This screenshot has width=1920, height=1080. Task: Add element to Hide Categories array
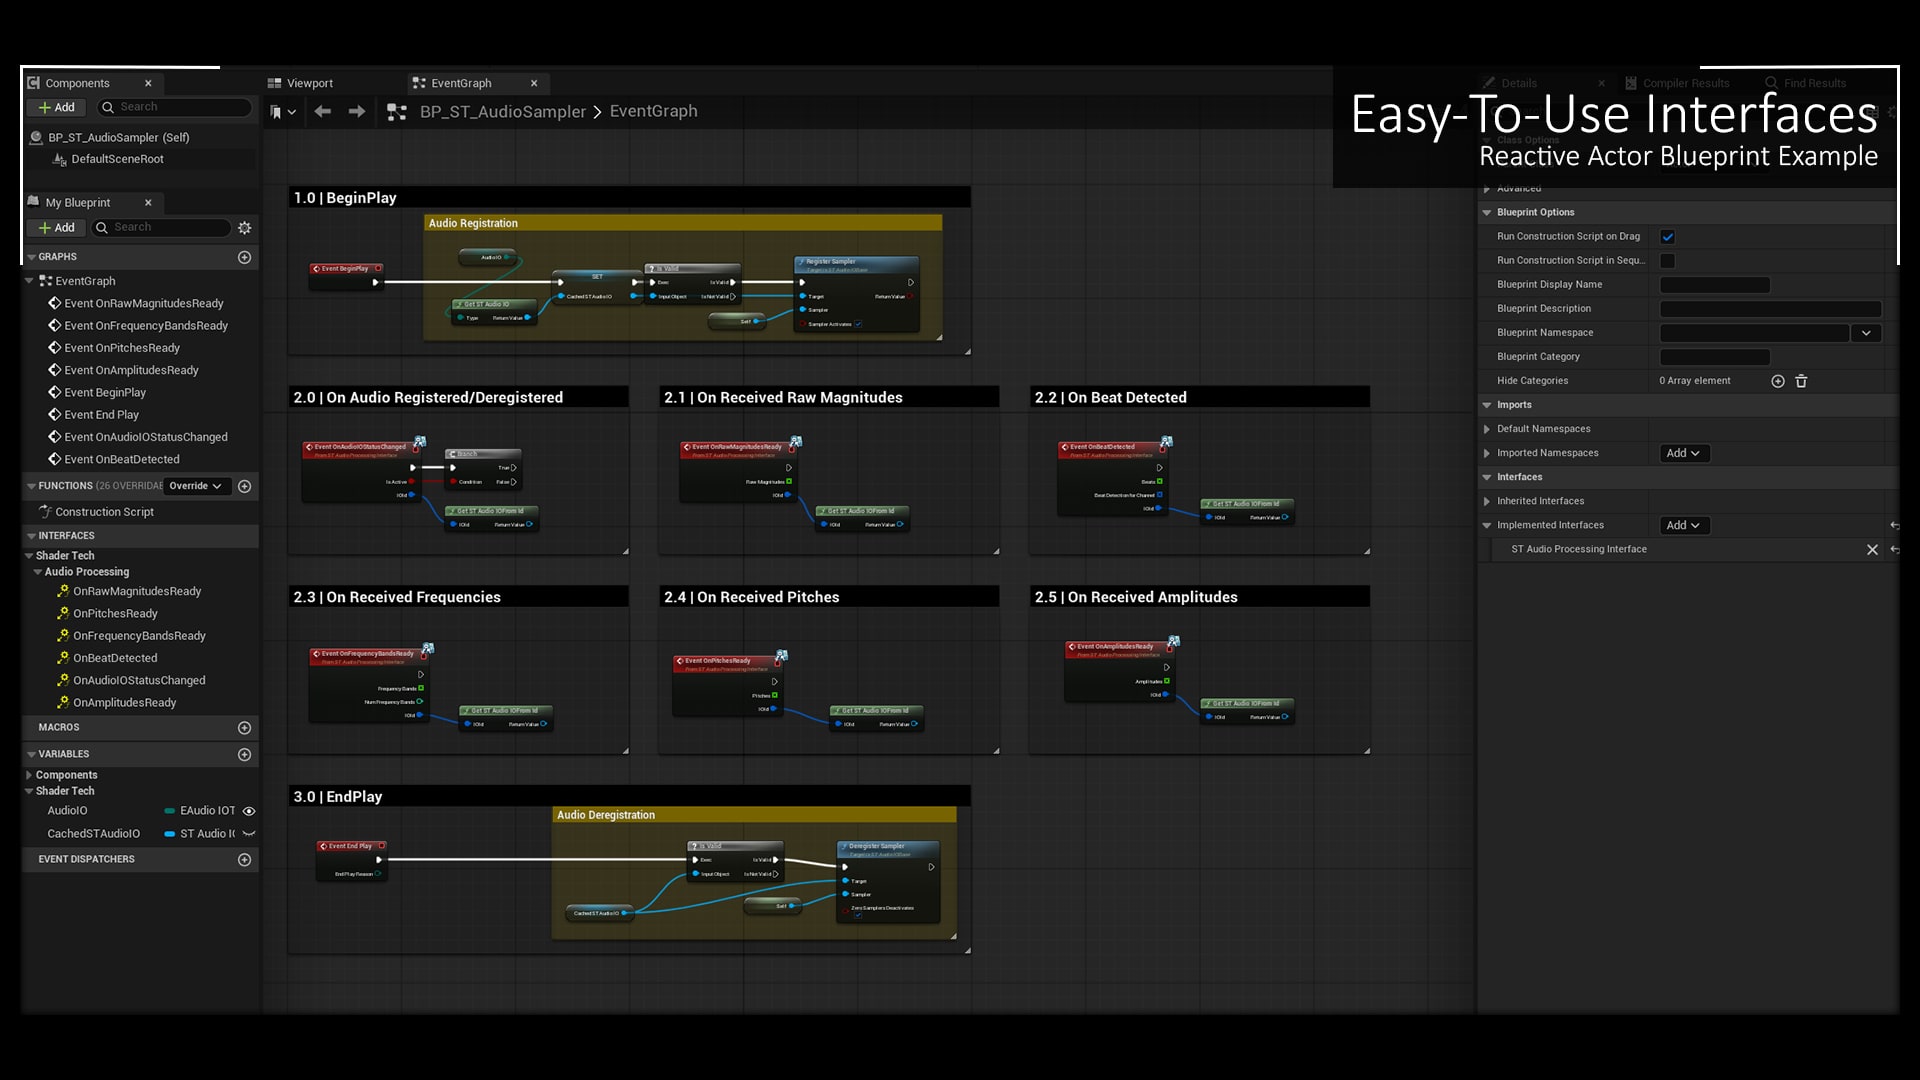tap(1777, 381)
